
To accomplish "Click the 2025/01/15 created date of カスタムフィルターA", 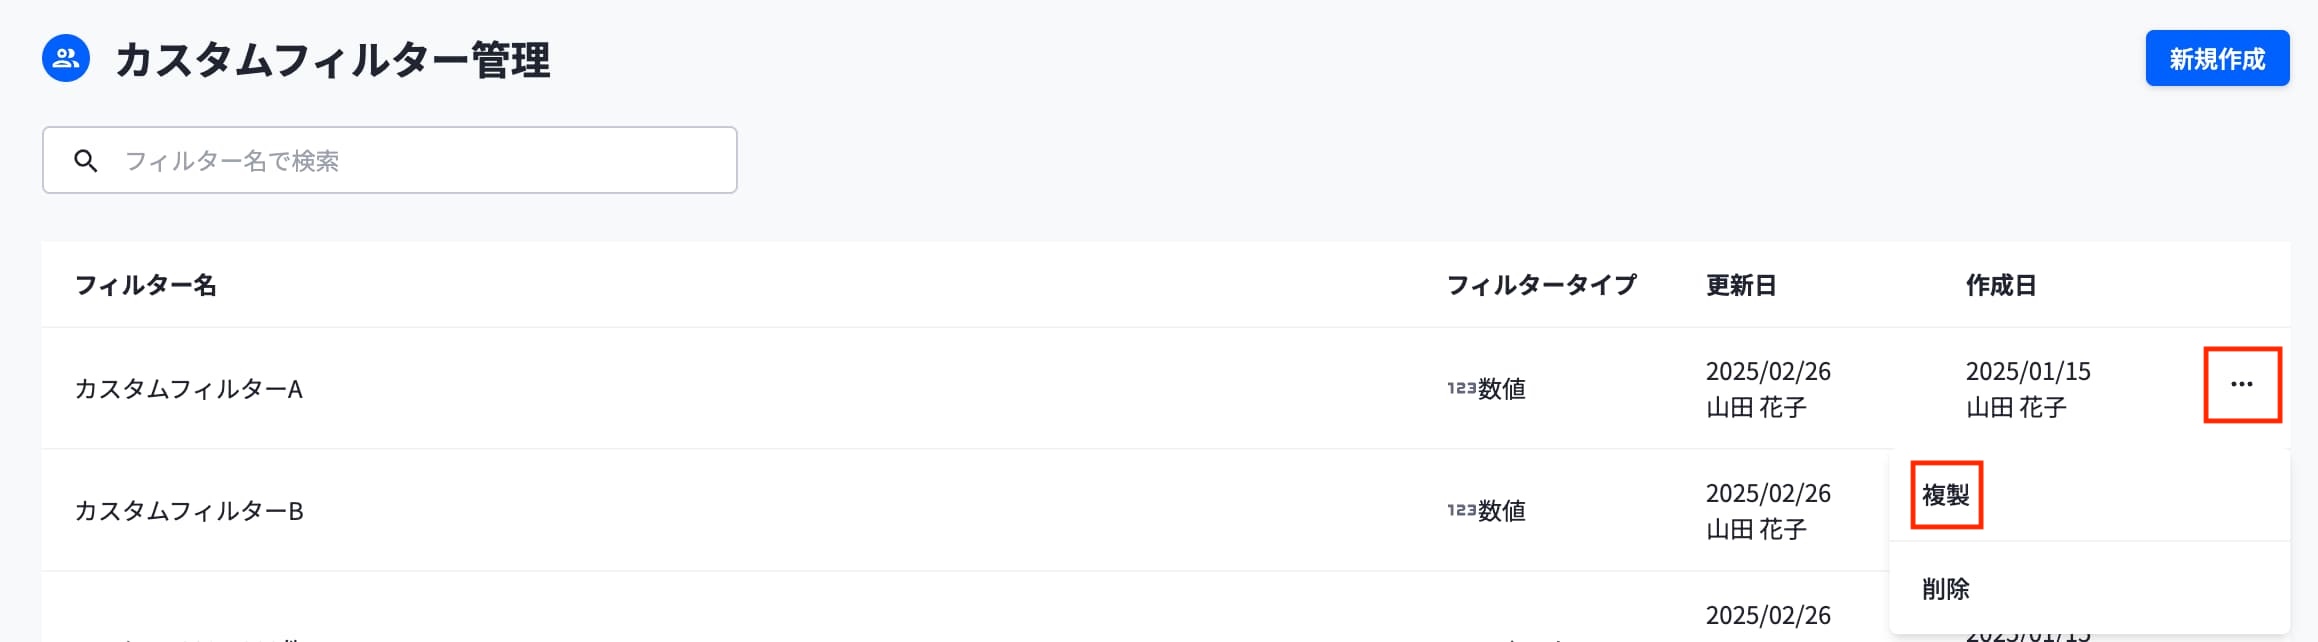I will point(2027,372).
